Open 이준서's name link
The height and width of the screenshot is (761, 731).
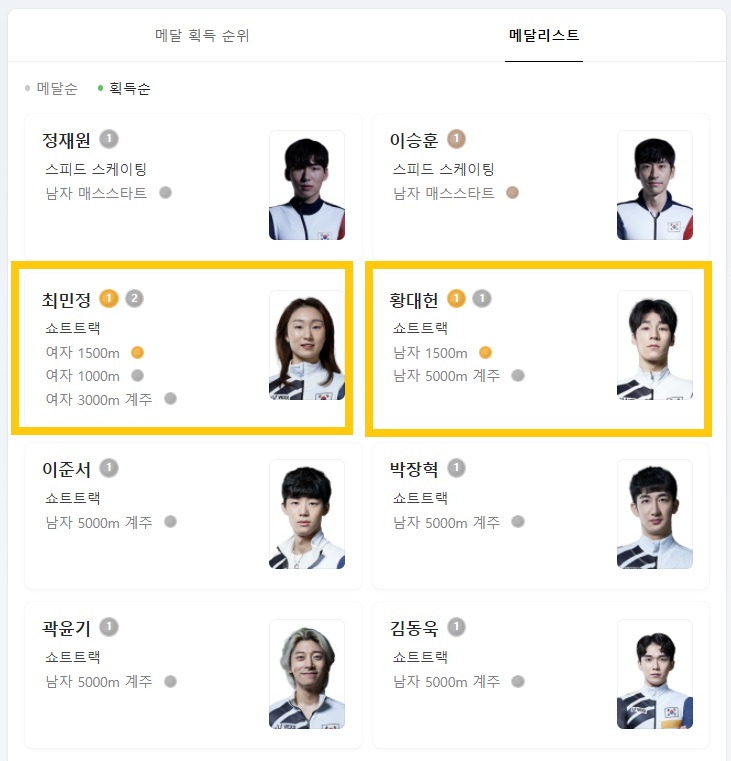66,469
